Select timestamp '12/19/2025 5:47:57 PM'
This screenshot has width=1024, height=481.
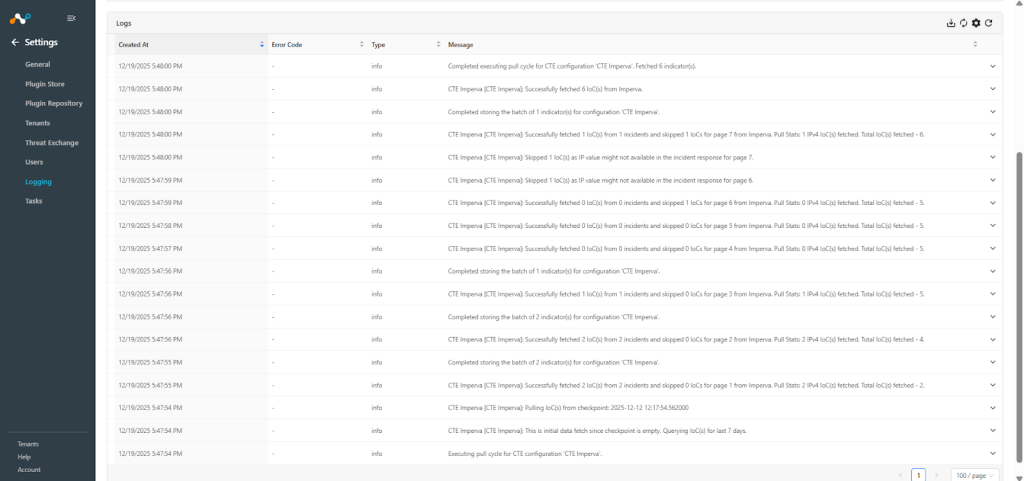(x=150, y=248)
